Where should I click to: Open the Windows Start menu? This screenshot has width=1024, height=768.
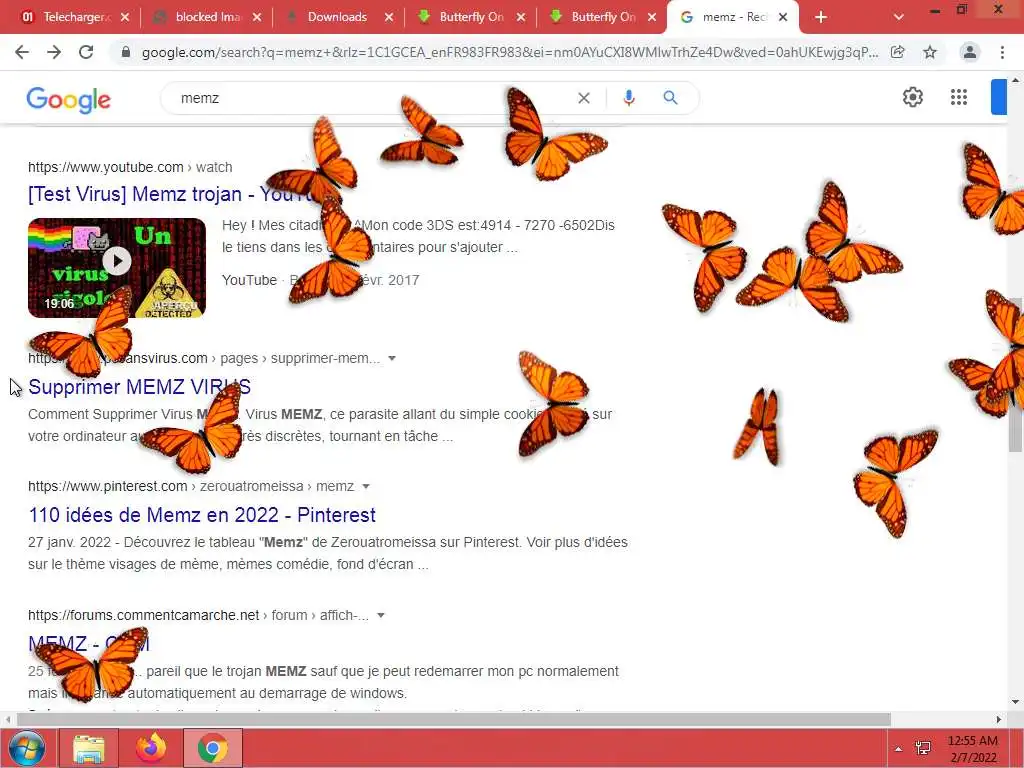tap(27, 748)
